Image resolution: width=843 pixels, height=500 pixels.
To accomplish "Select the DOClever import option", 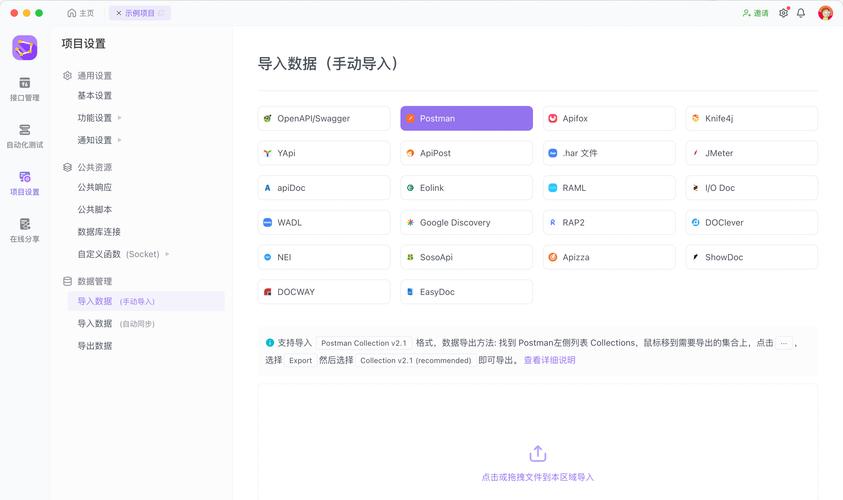I will [x=752, y=223].
